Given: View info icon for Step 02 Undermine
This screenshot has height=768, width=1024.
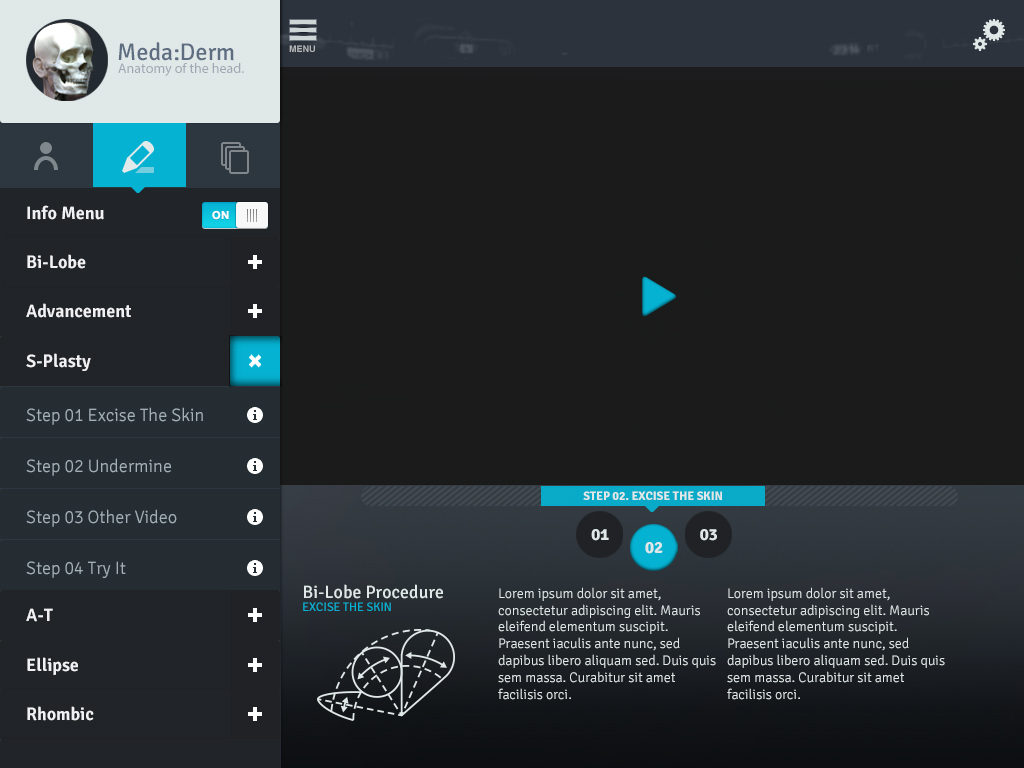Looking at the screenshot, I should (254, 464).
